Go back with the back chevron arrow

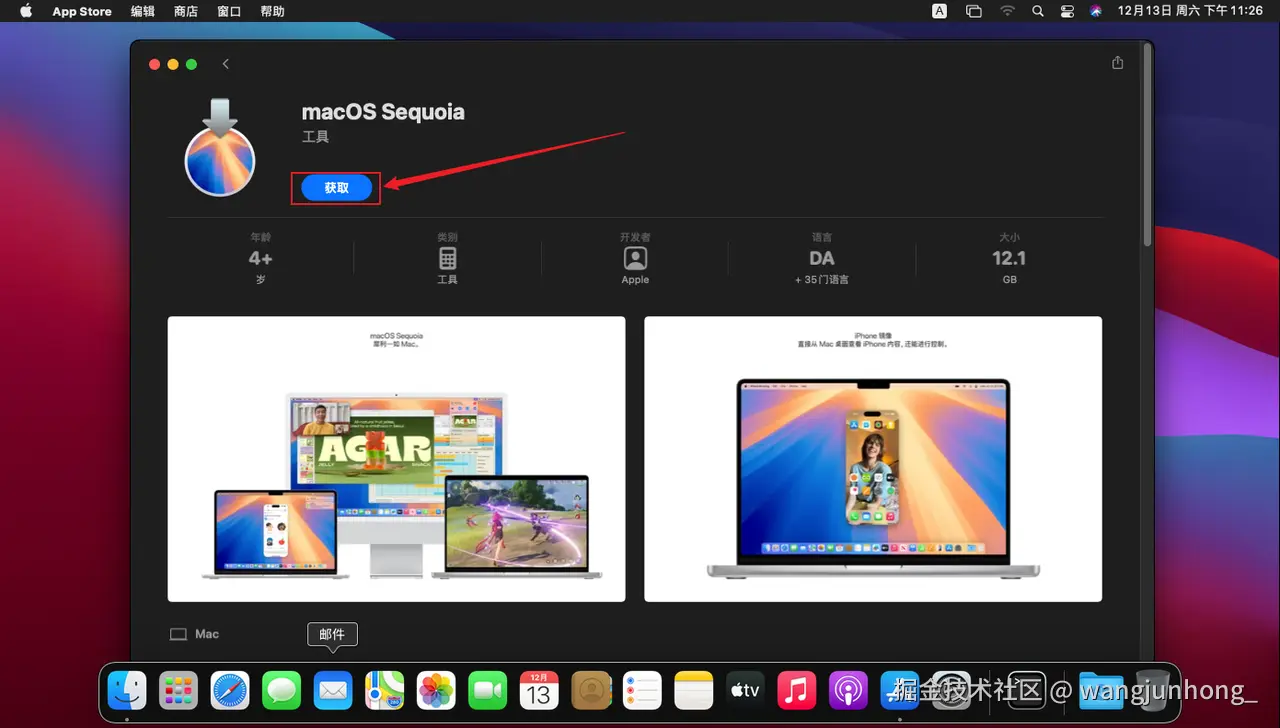coord(226,64)
